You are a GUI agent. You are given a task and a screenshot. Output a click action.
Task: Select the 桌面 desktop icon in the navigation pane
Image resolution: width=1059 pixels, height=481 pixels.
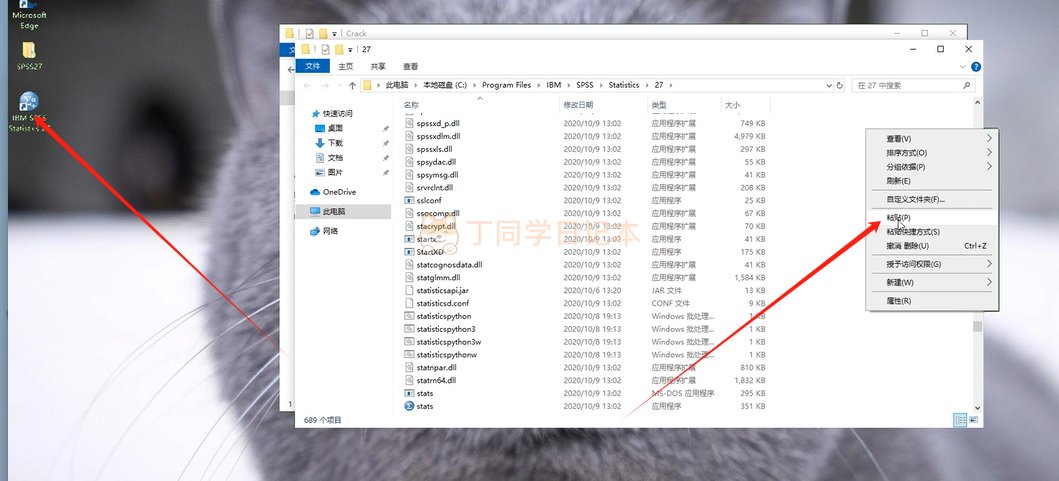[x=320, y=128]
